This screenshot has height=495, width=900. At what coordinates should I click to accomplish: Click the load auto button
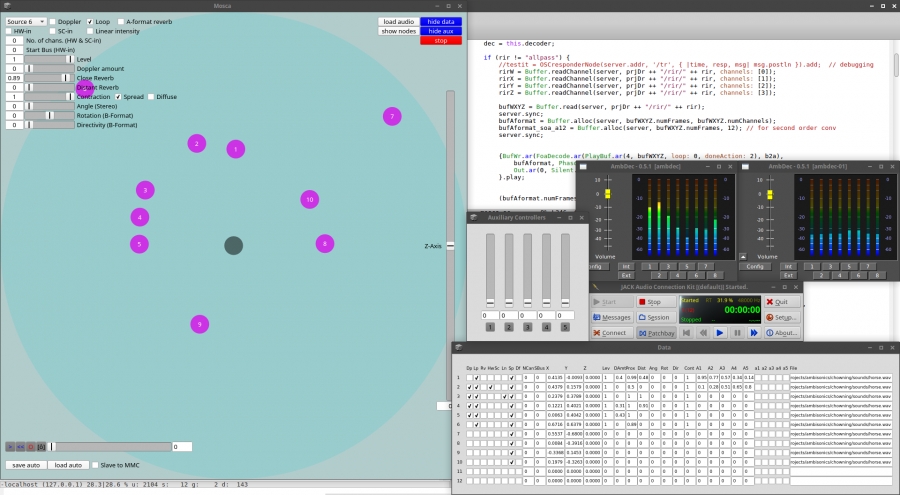click(x=68, y=465)
